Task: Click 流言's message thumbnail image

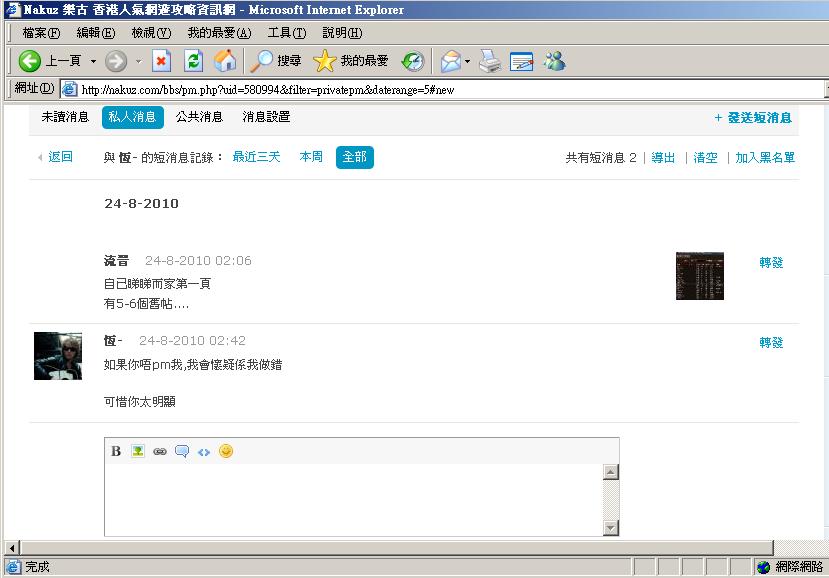Action: tap(699, 276)
